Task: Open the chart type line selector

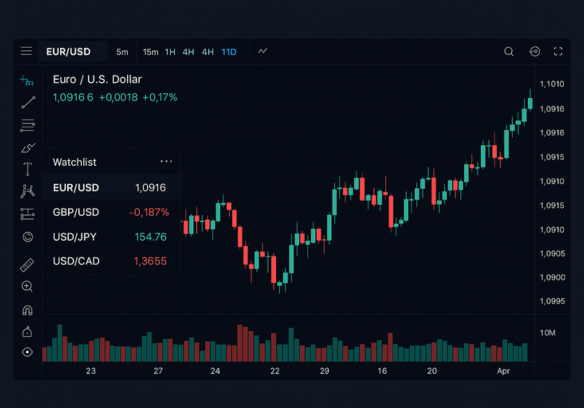Action: (263, 51)
